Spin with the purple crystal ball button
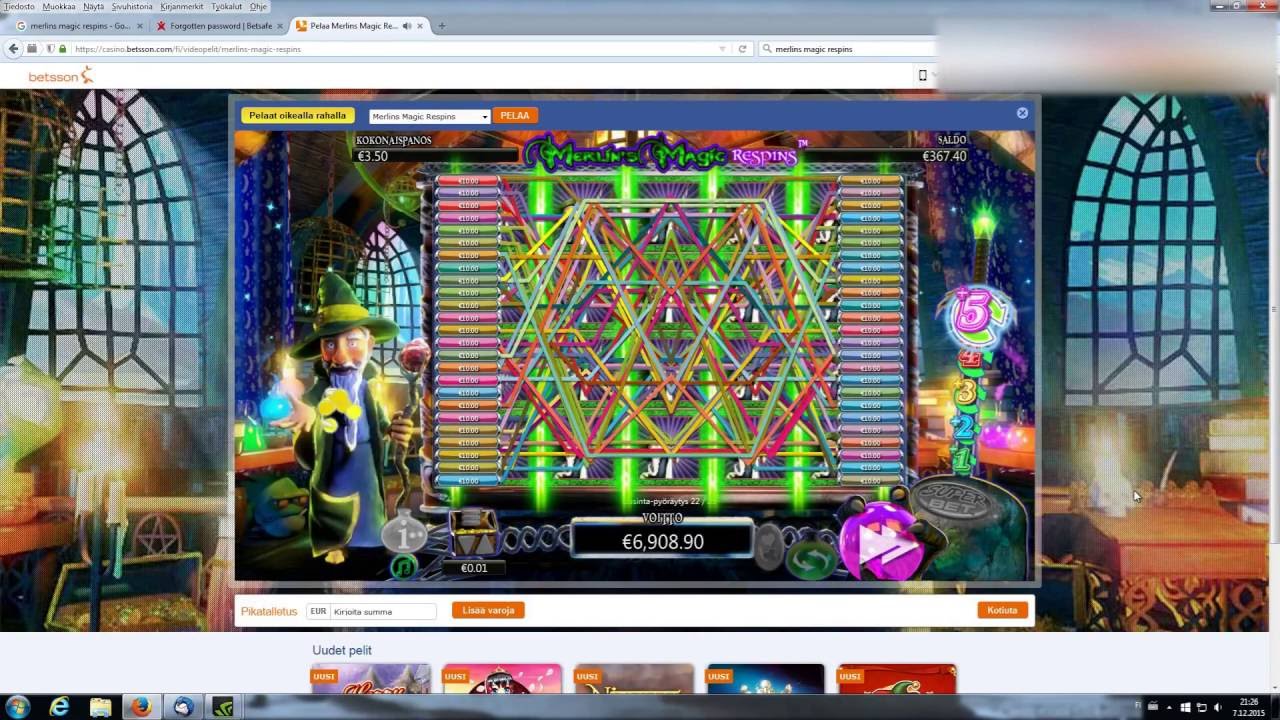 [883, 543]
